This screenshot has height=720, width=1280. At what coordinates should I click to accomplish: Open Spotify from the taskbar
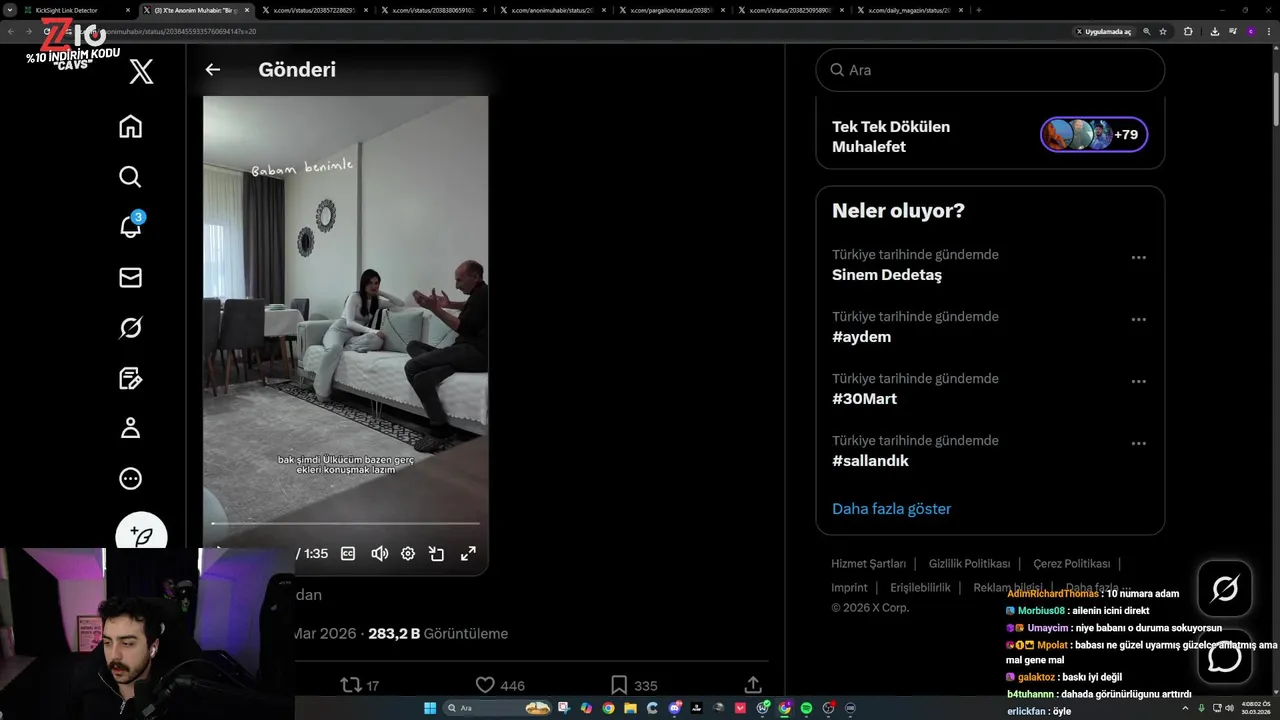tap(806, 708)
